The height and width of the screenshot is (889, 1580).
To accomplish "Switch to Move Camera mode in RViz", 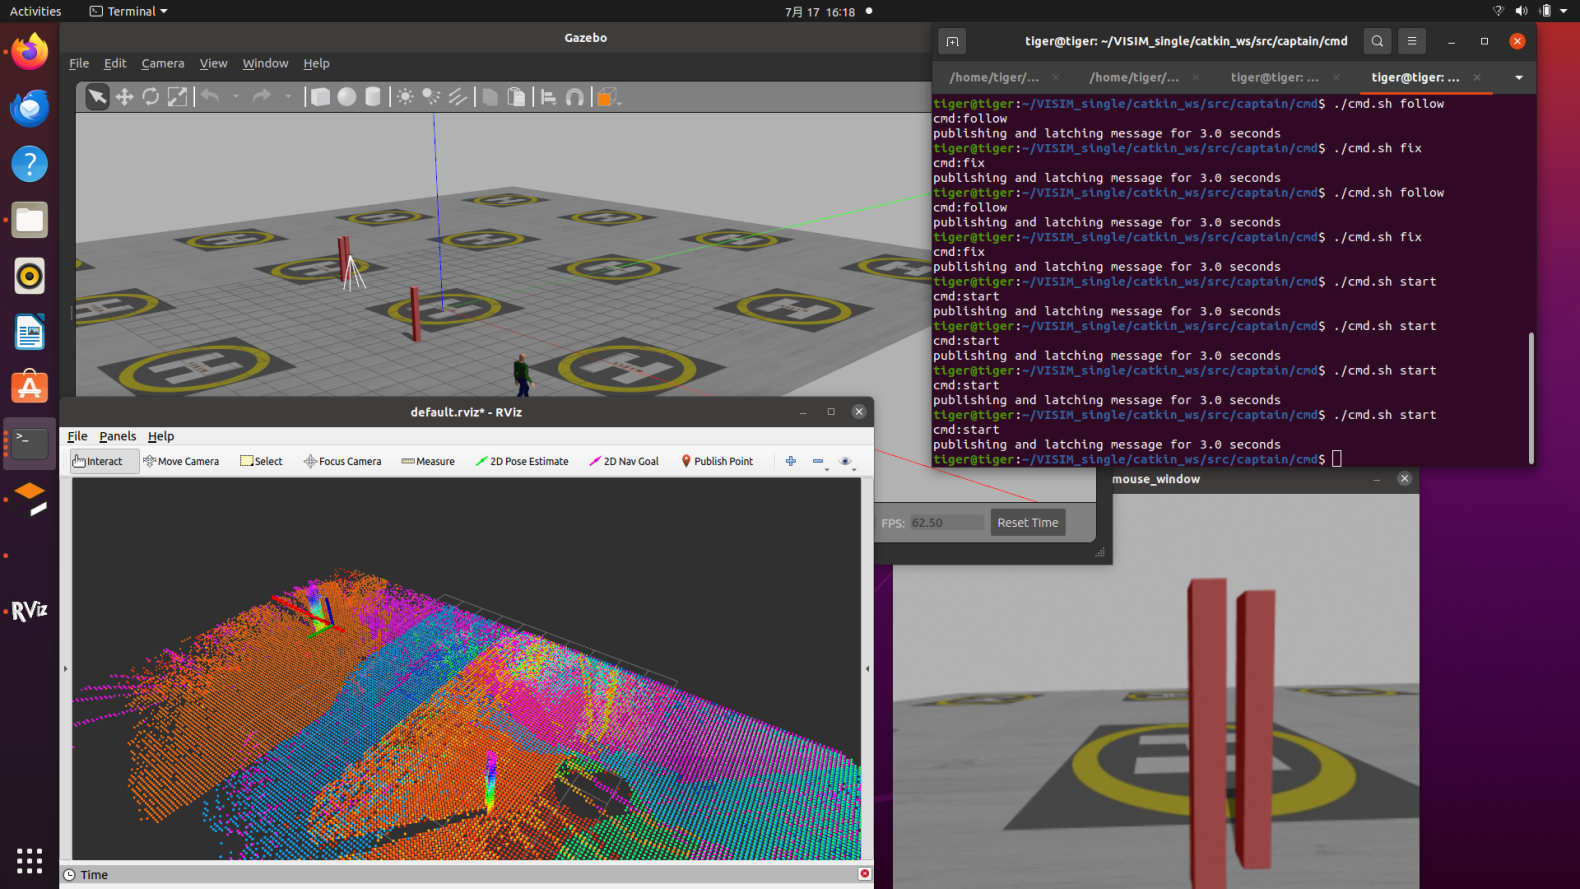I will 181,461.
